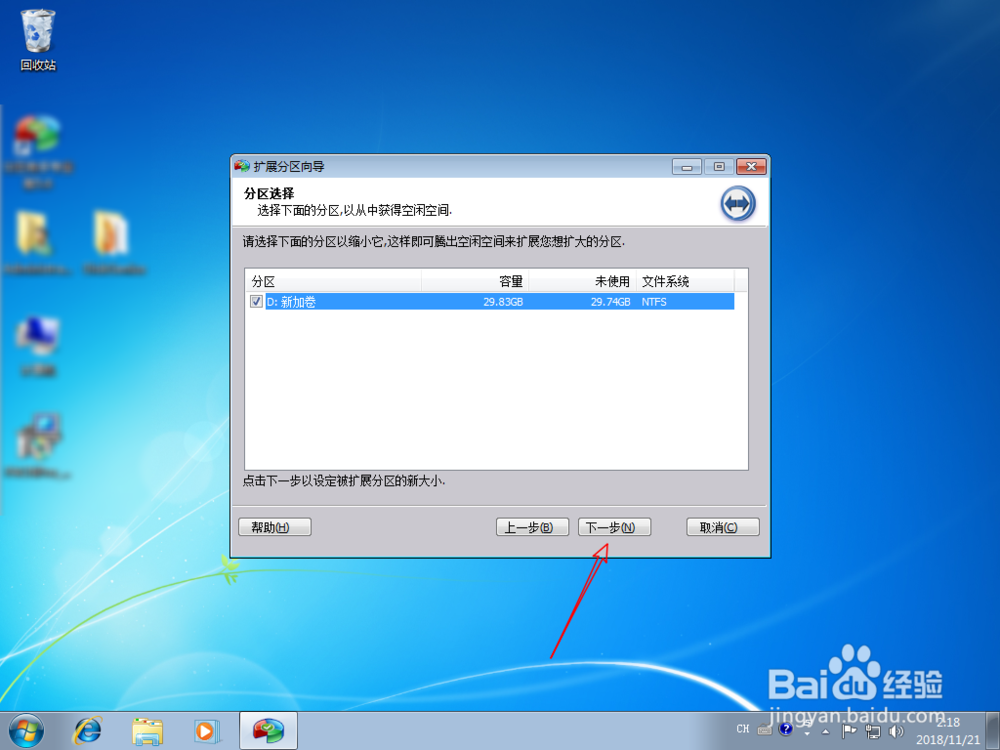Image resolution: width=1000 pixels, height=750 pixels.
Task: Open Action Center flag icon
Action: 849,731
